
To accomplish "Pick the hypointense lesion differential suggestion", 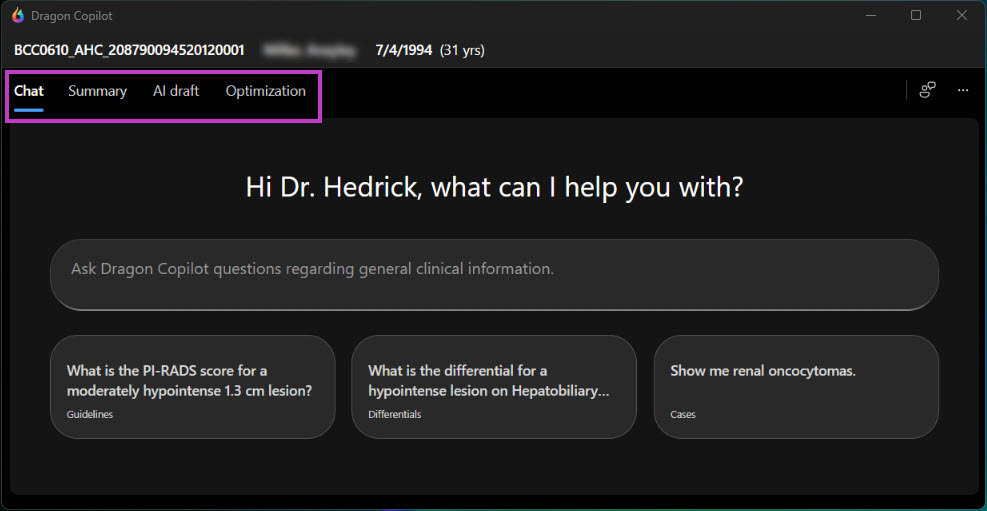I will pyautogui.click(x=494, y=386).
